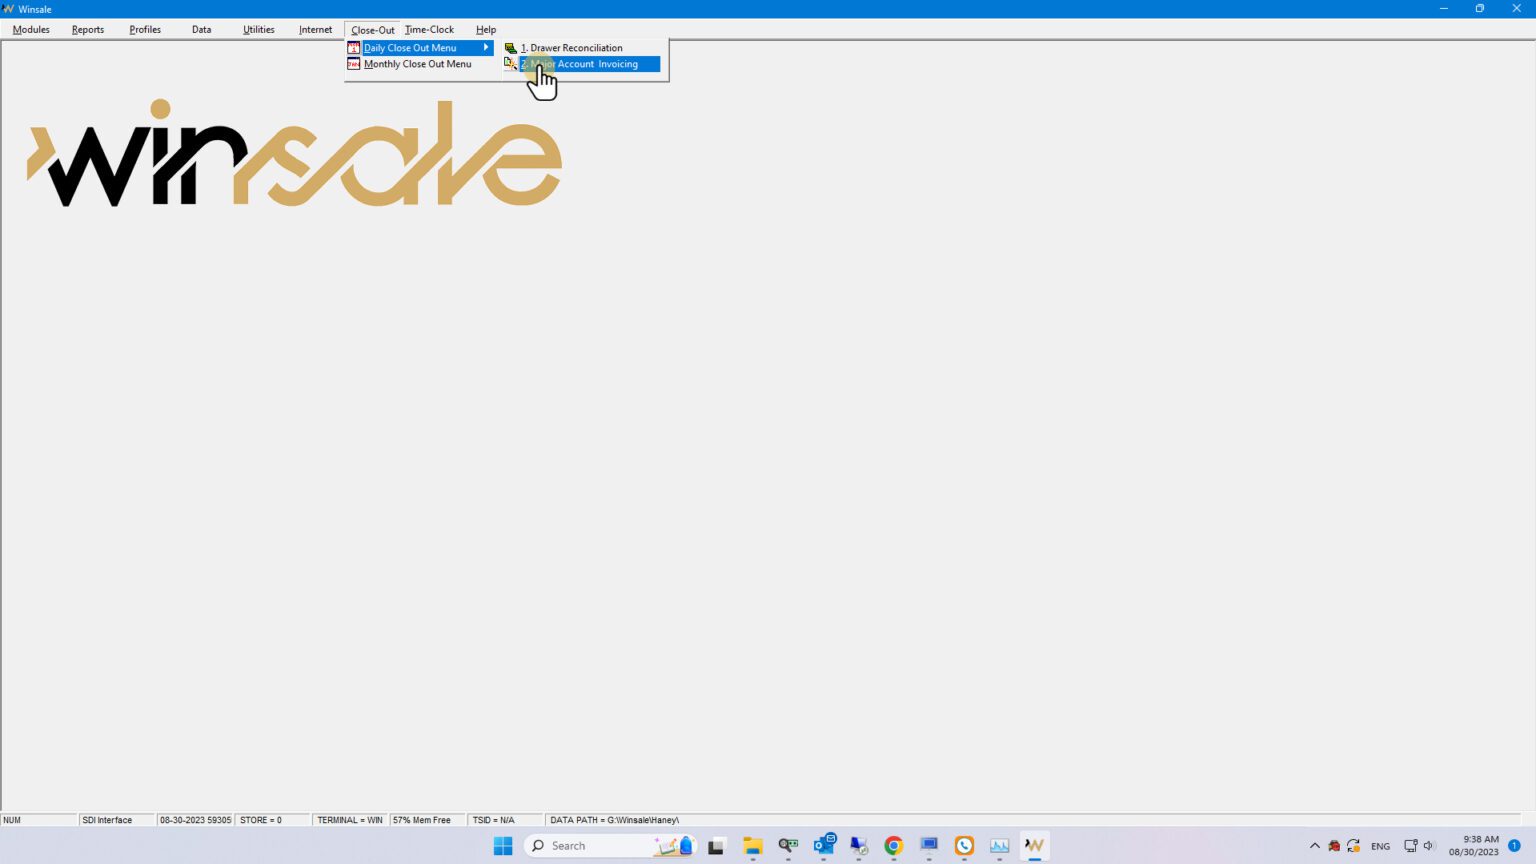
Task: Click the Drawer Reconciliation cash register icon
Action: click(510, 48)
